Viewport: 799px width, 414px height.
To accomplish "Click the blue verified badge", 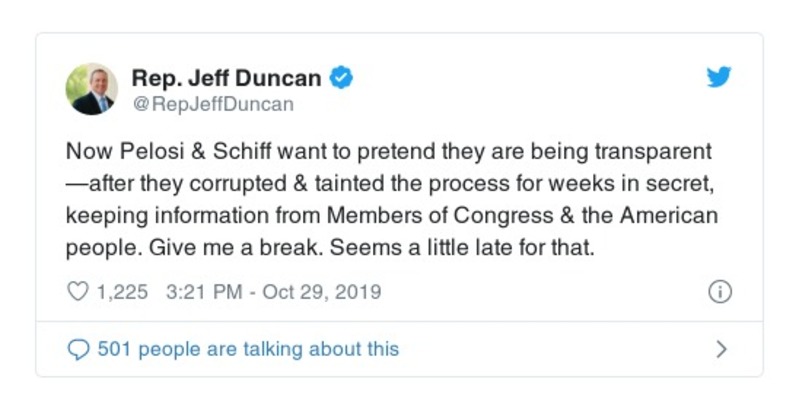I will tap(341, 77).
